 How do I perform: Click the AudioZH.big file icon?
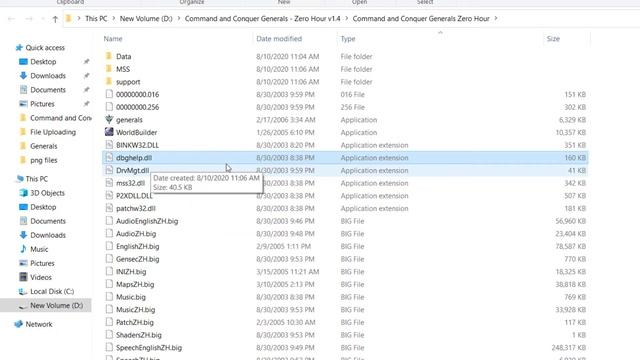point(109,233)
